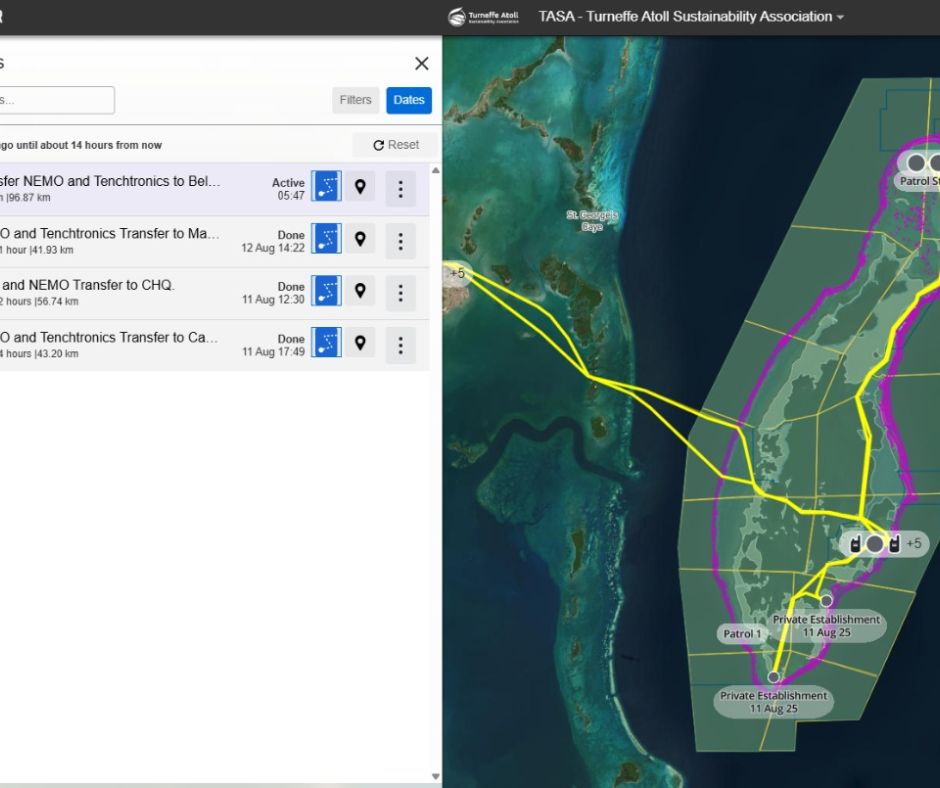This screenshot has width=940, height=788.
Task: Close the patrols side panel
Action: [x=421, y=64]
